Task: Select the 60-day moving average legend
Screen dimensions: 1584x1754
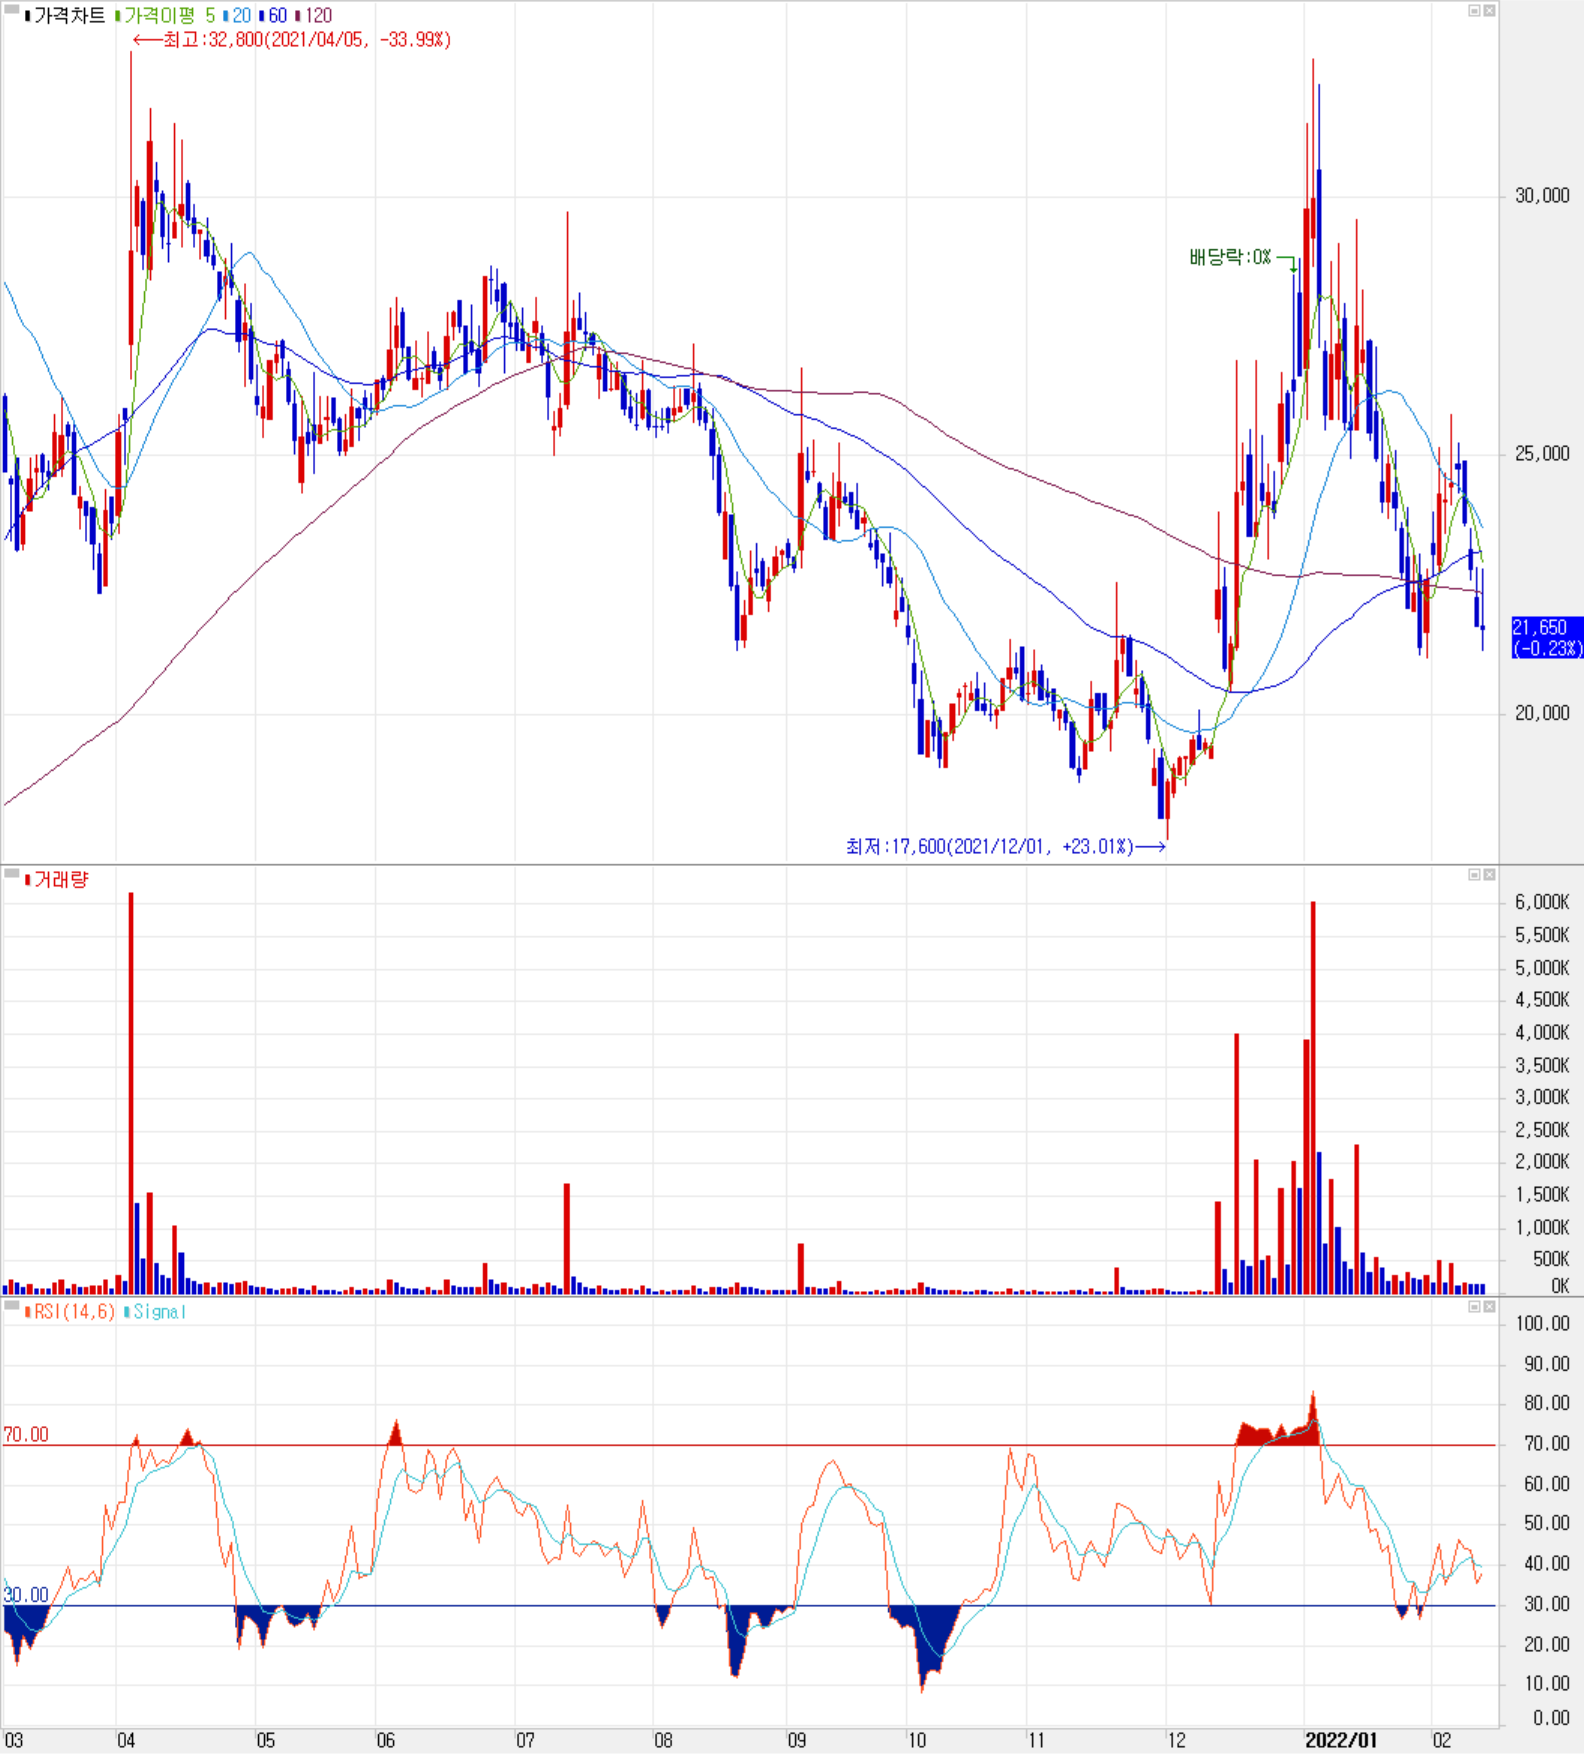Action: (273, 15)
